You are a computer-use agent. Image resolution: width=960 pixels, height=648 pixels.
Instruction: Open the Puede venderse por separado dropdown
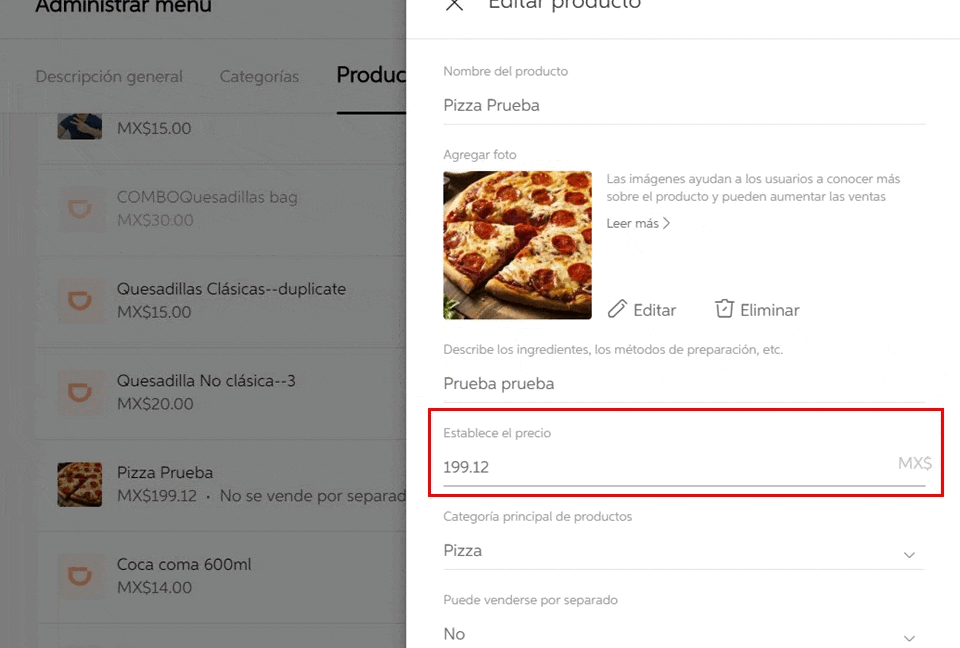[x=909, y=637]
